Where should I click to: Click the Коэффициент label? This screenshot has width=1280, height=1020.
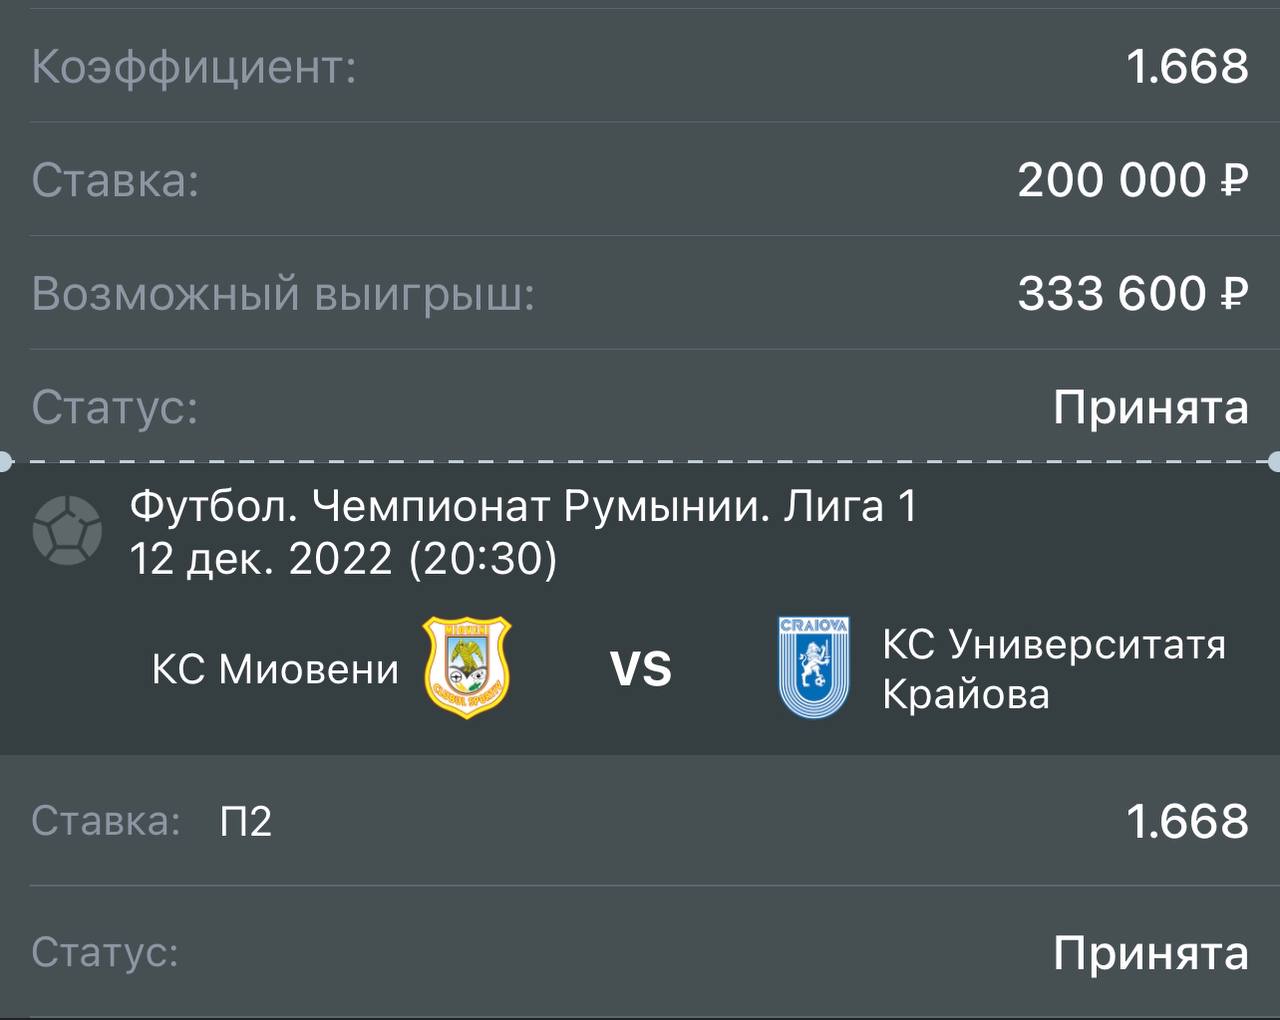click(x=194, y=67)
